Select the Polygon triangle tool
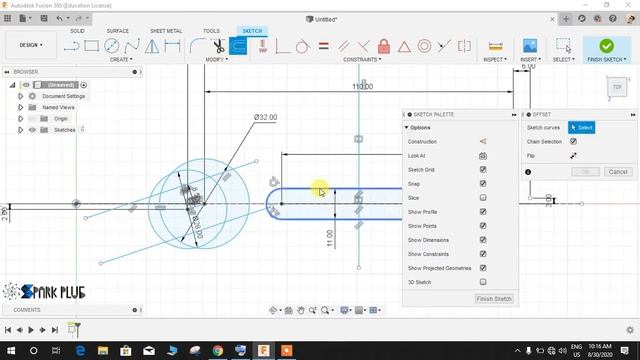The width and height of the screenshot is (640, 360). pos(152,46)
